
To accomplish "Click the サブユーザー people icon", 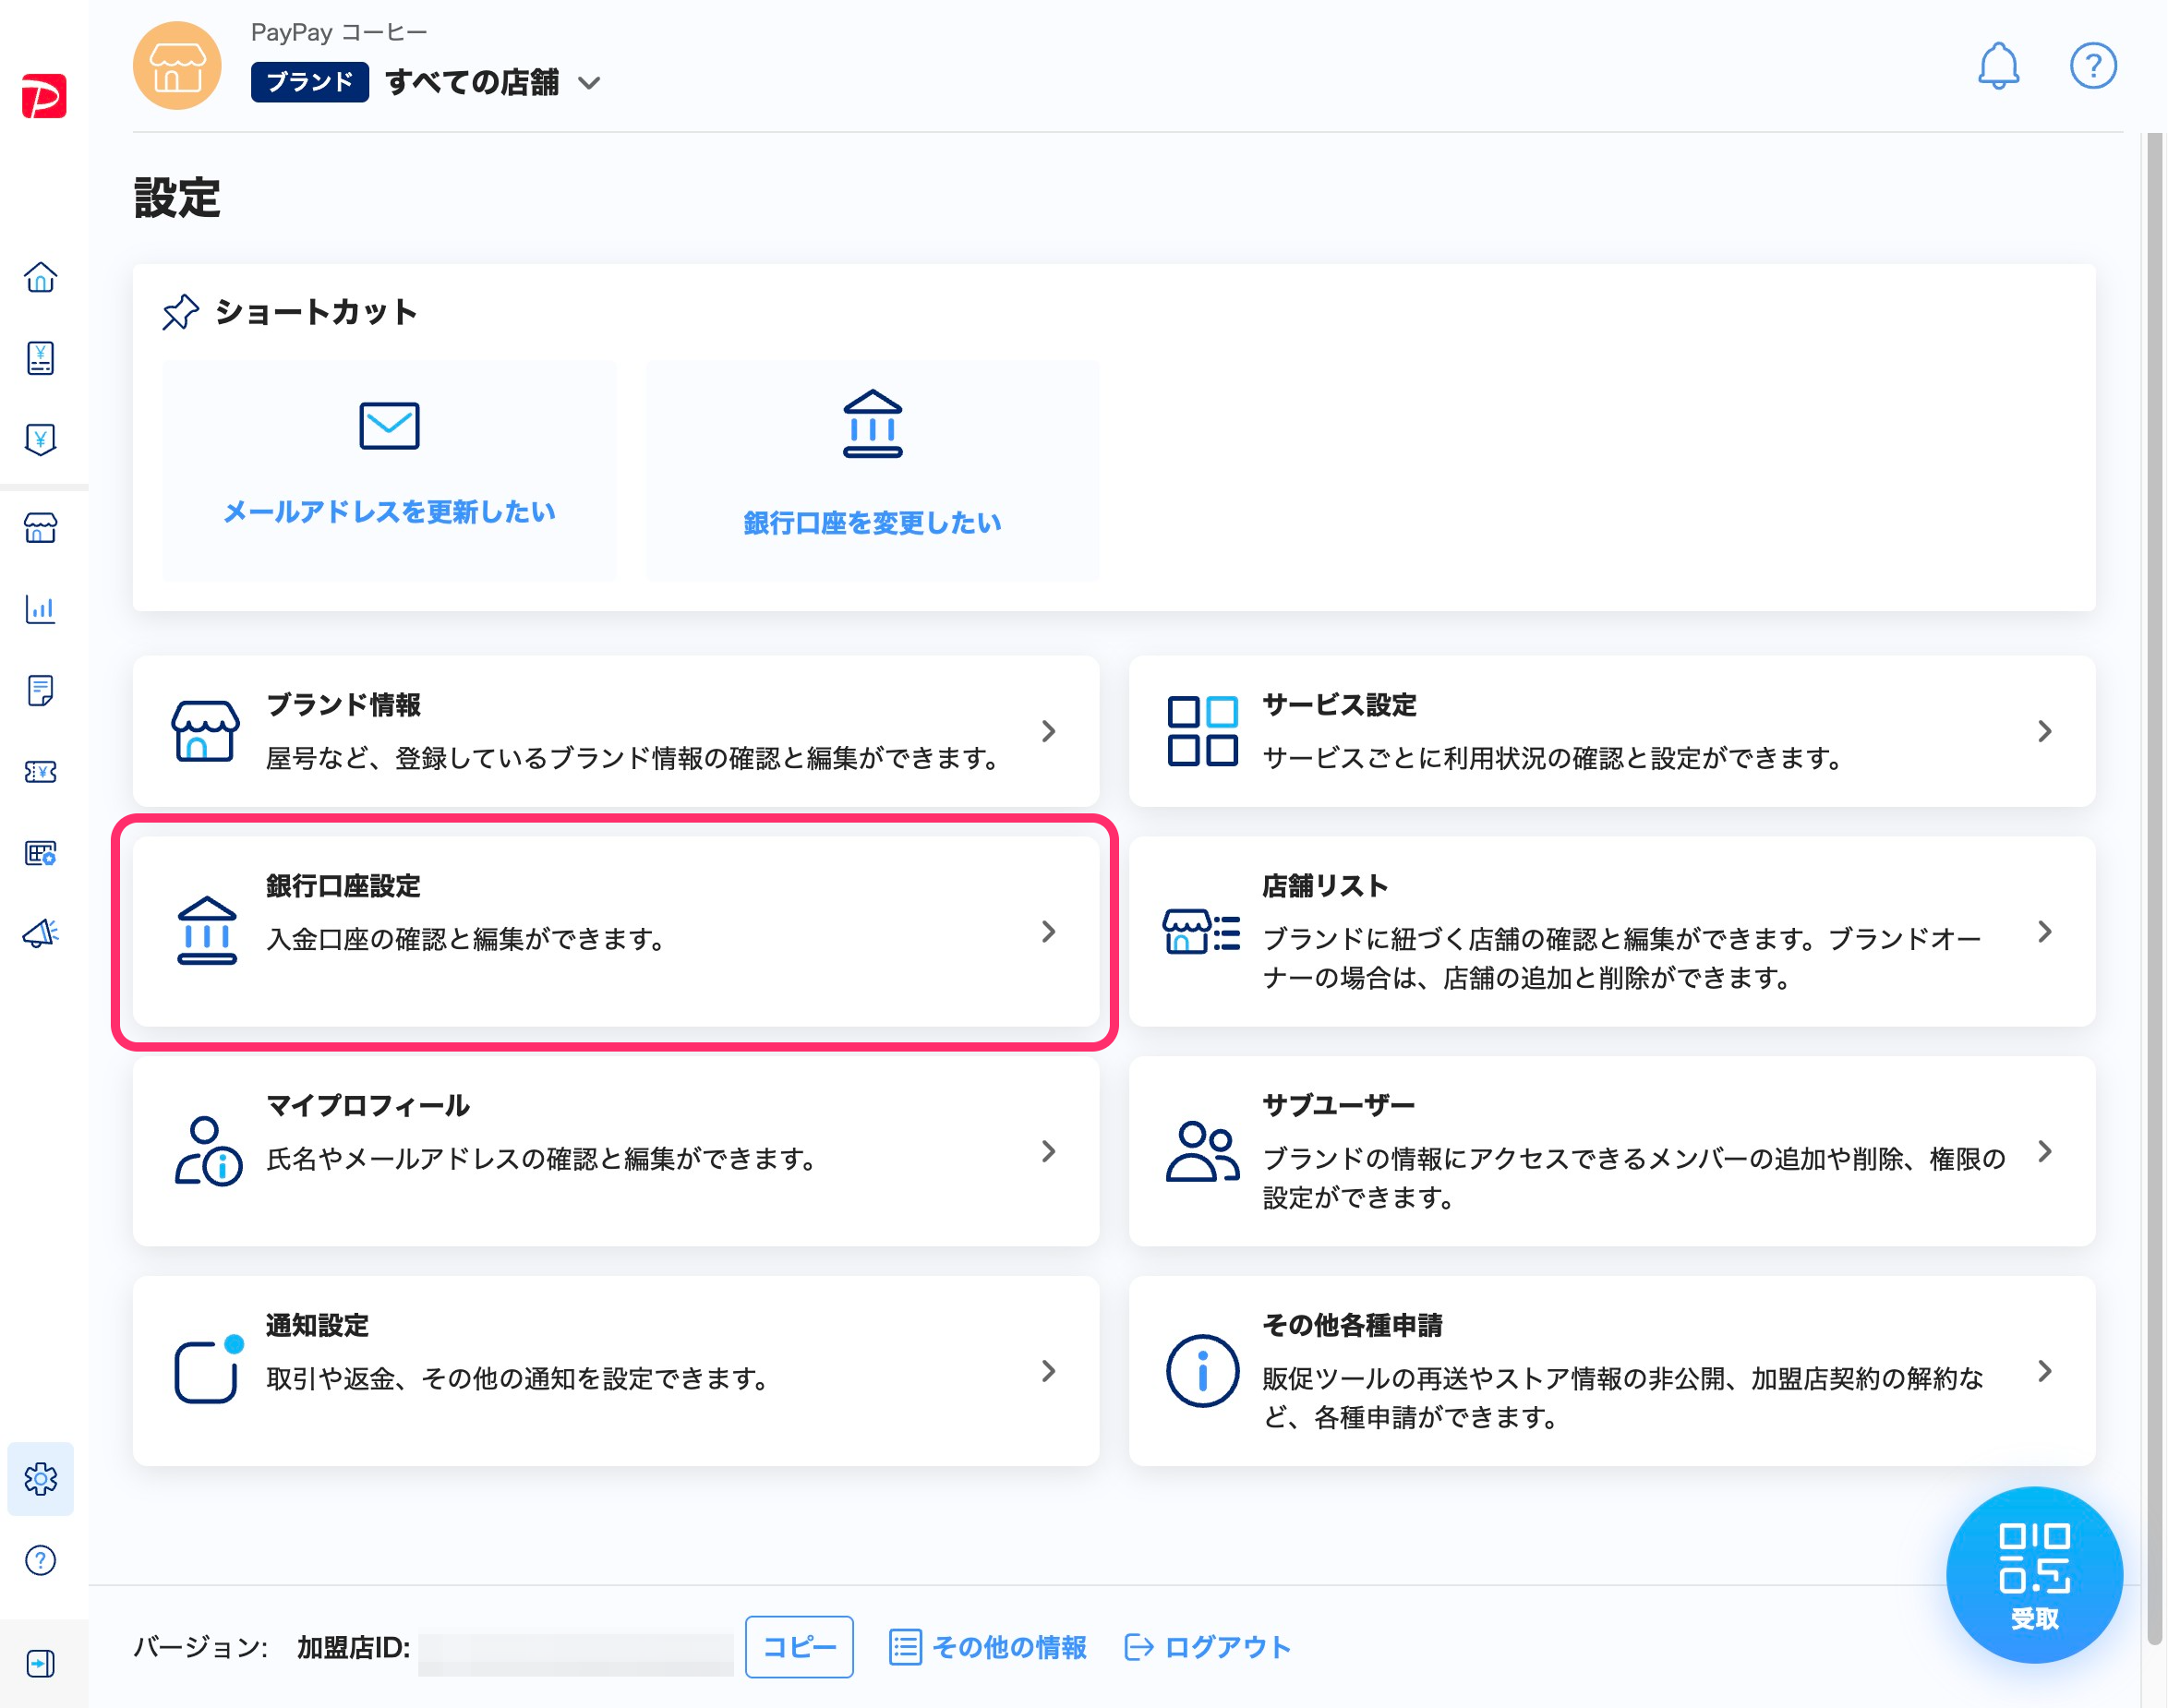I will tap(1202, 1151).
